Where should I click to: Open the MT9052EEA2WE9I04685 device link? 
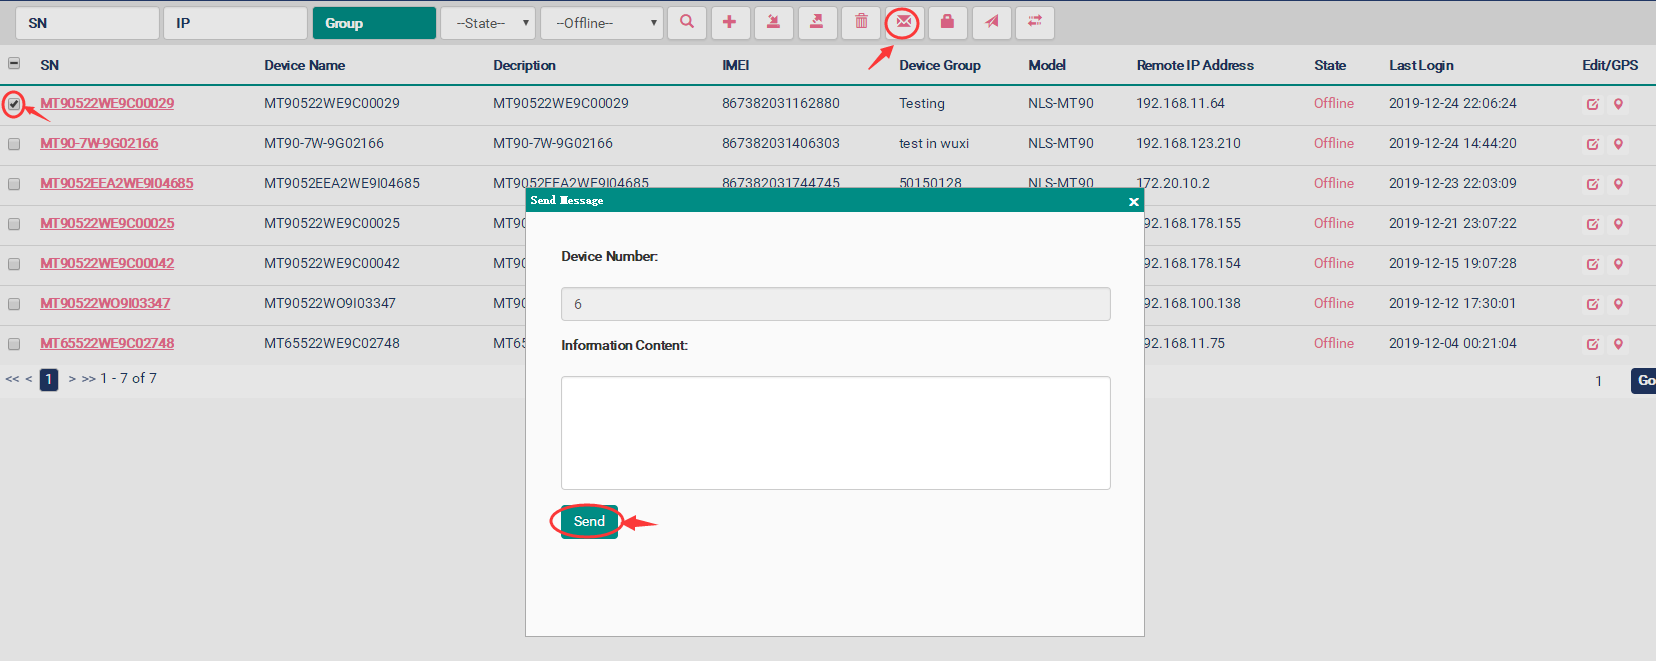(117, 183)
